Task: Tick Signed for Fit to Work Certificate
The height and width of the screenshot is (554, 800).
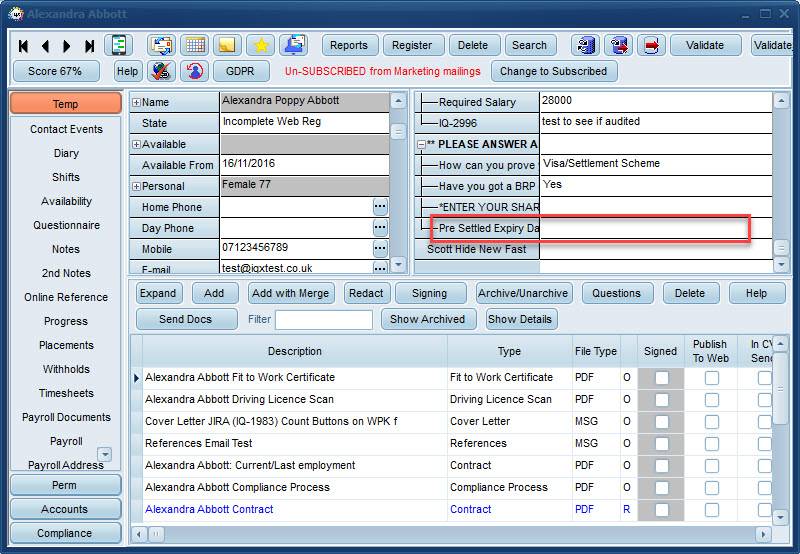Action: coord(662,377)
